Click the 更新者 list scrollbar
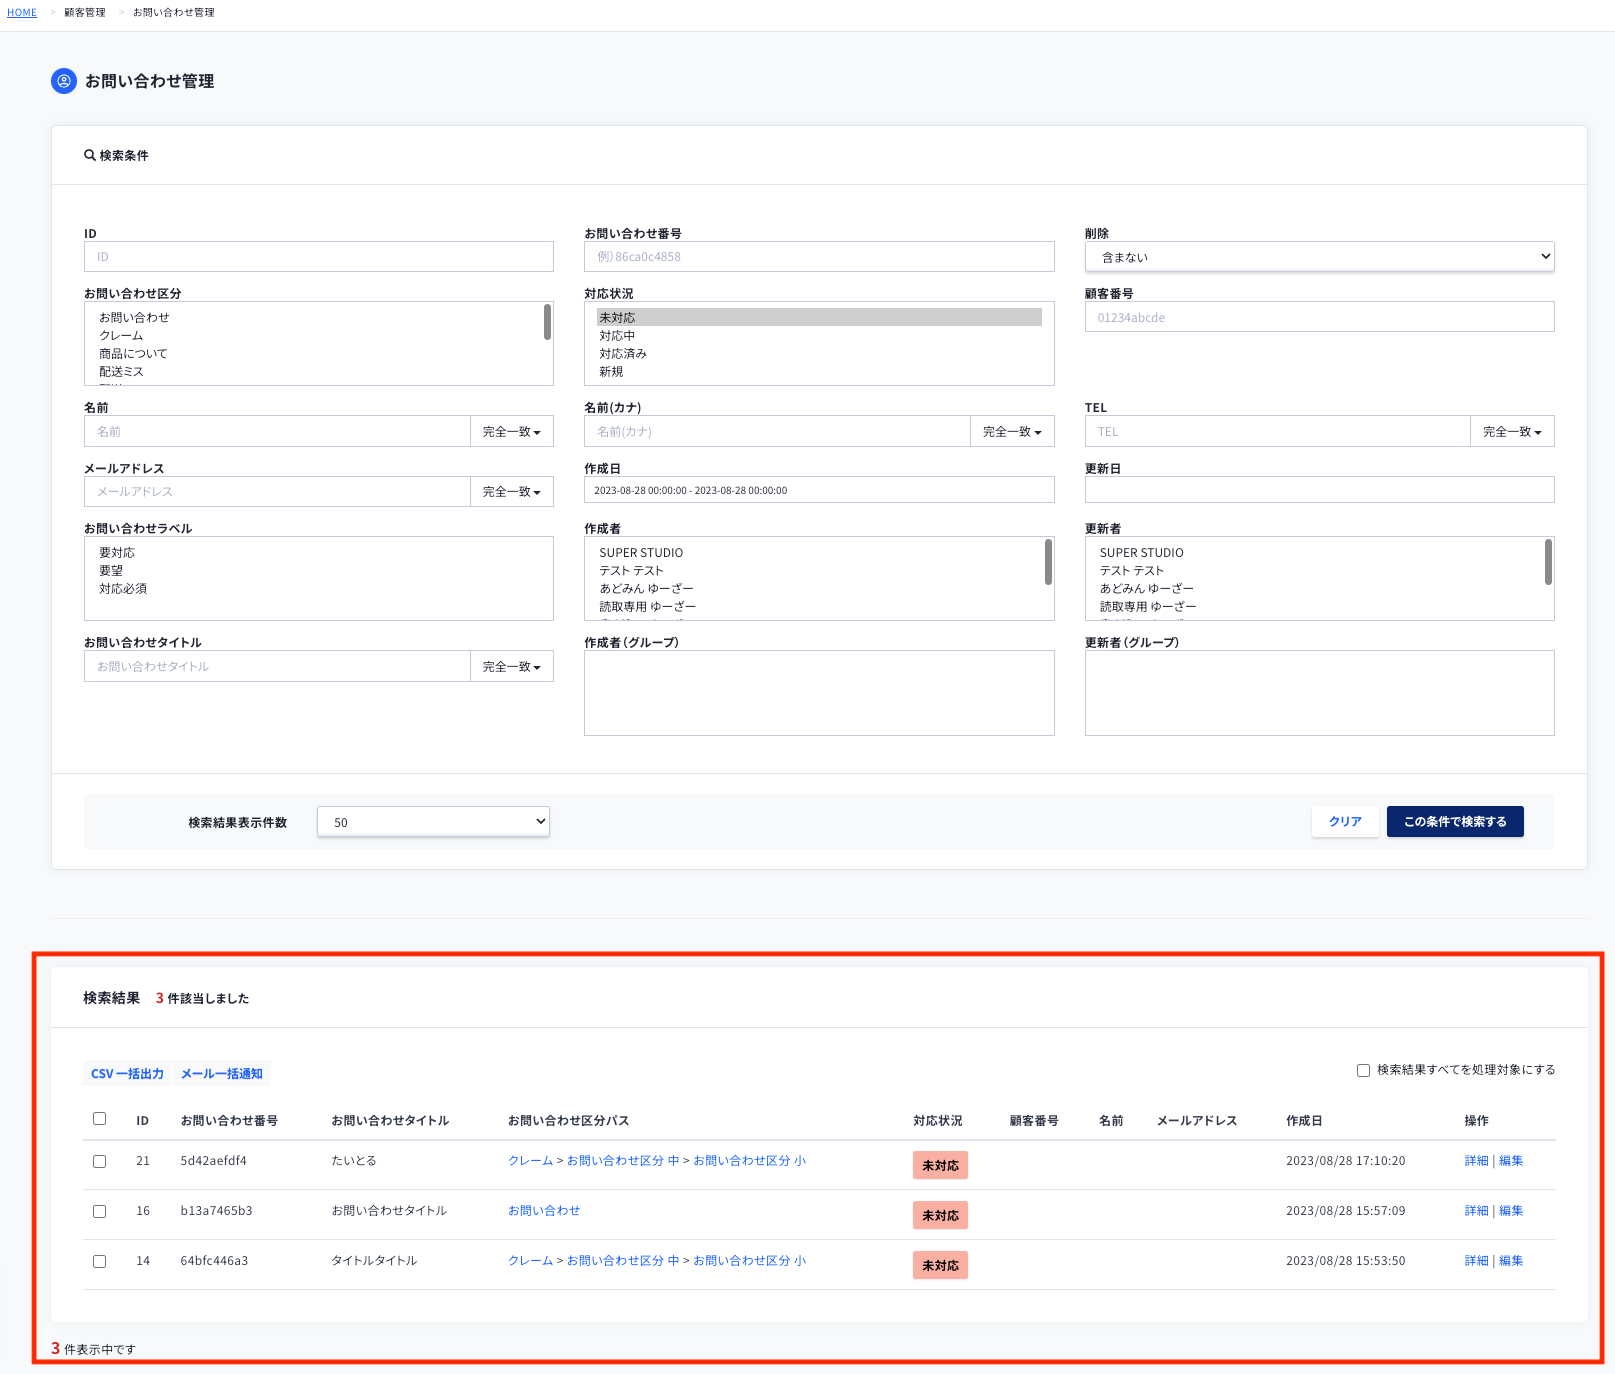 click(1548, 561)
